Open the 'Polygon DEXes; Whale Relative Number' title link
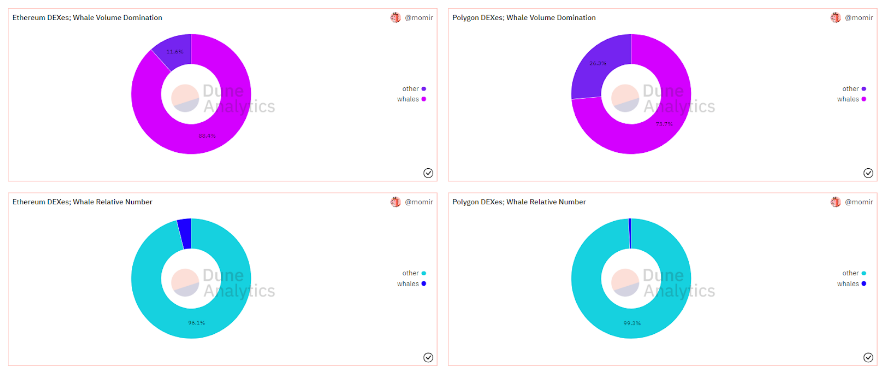The image size is (887, 375). pos(519,202)
